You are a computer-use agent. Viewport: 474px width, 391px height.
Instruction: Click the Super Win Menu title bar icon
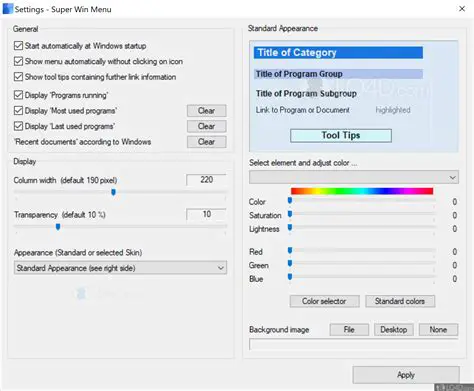(x=7, y=9)
